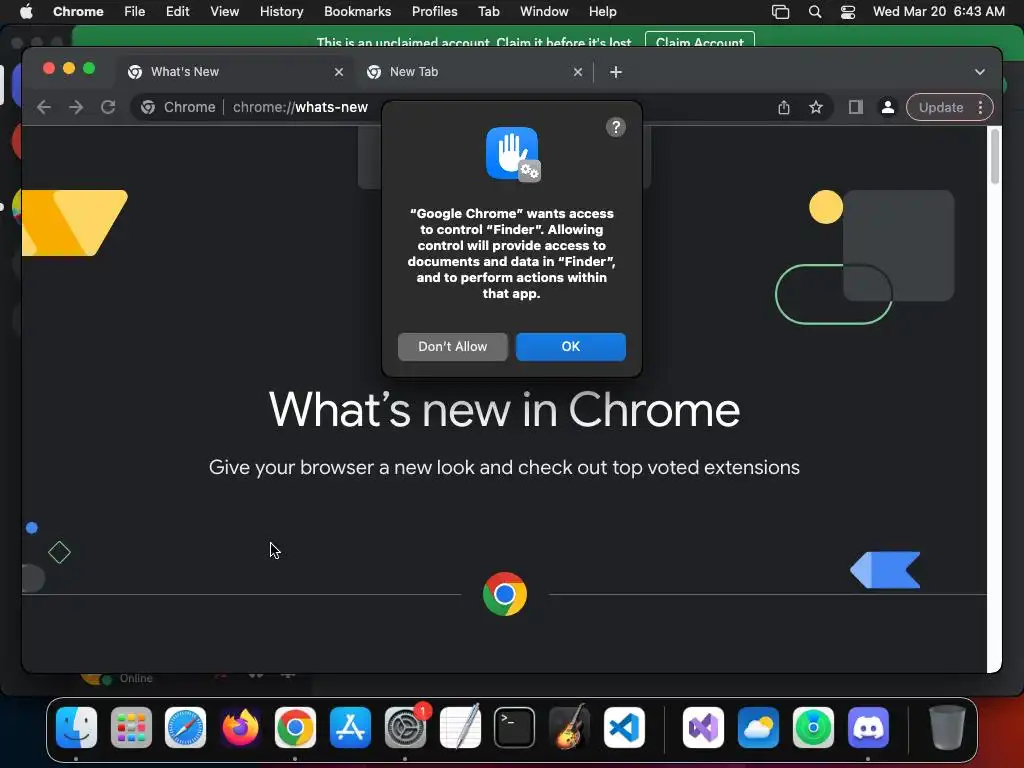Launch Visual Studio Code from the Dock
The image size is (1024, 768).
[x=624, y=728]
